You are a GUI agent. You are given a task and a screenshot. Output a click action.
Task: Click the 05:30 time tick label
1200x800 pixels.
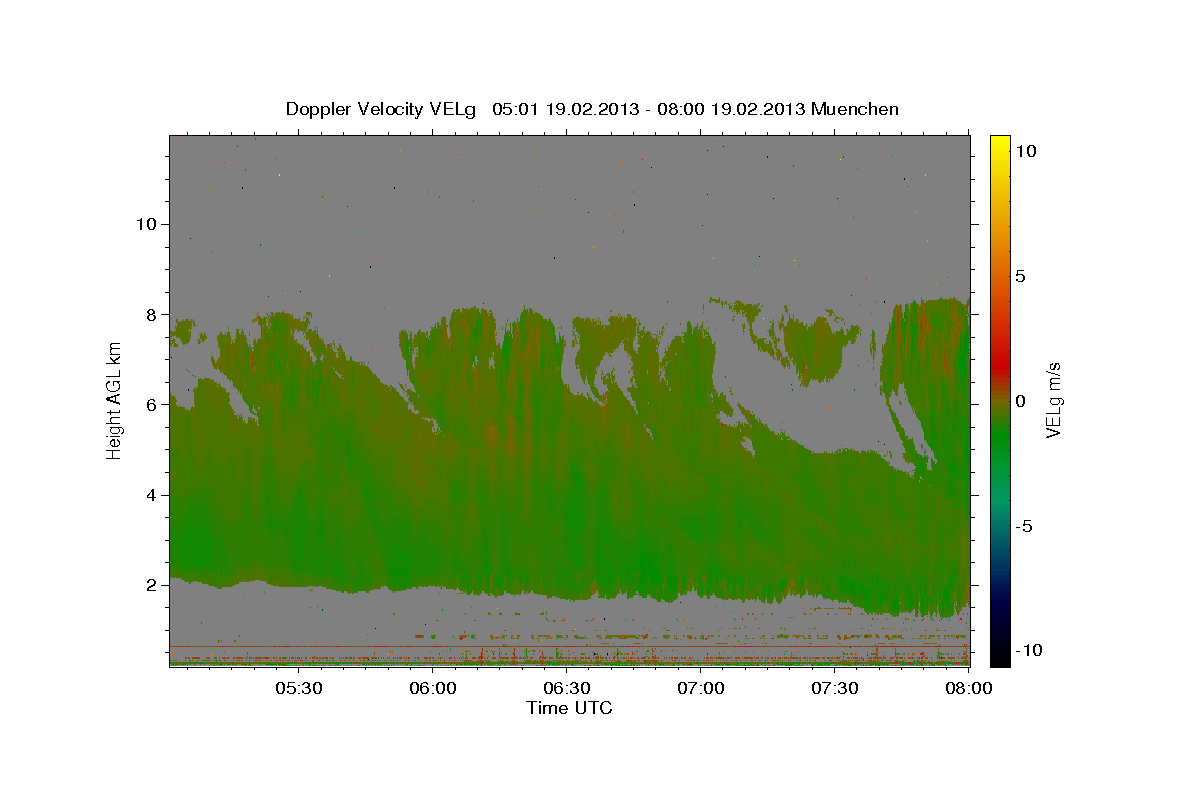[x=299, y=688]
